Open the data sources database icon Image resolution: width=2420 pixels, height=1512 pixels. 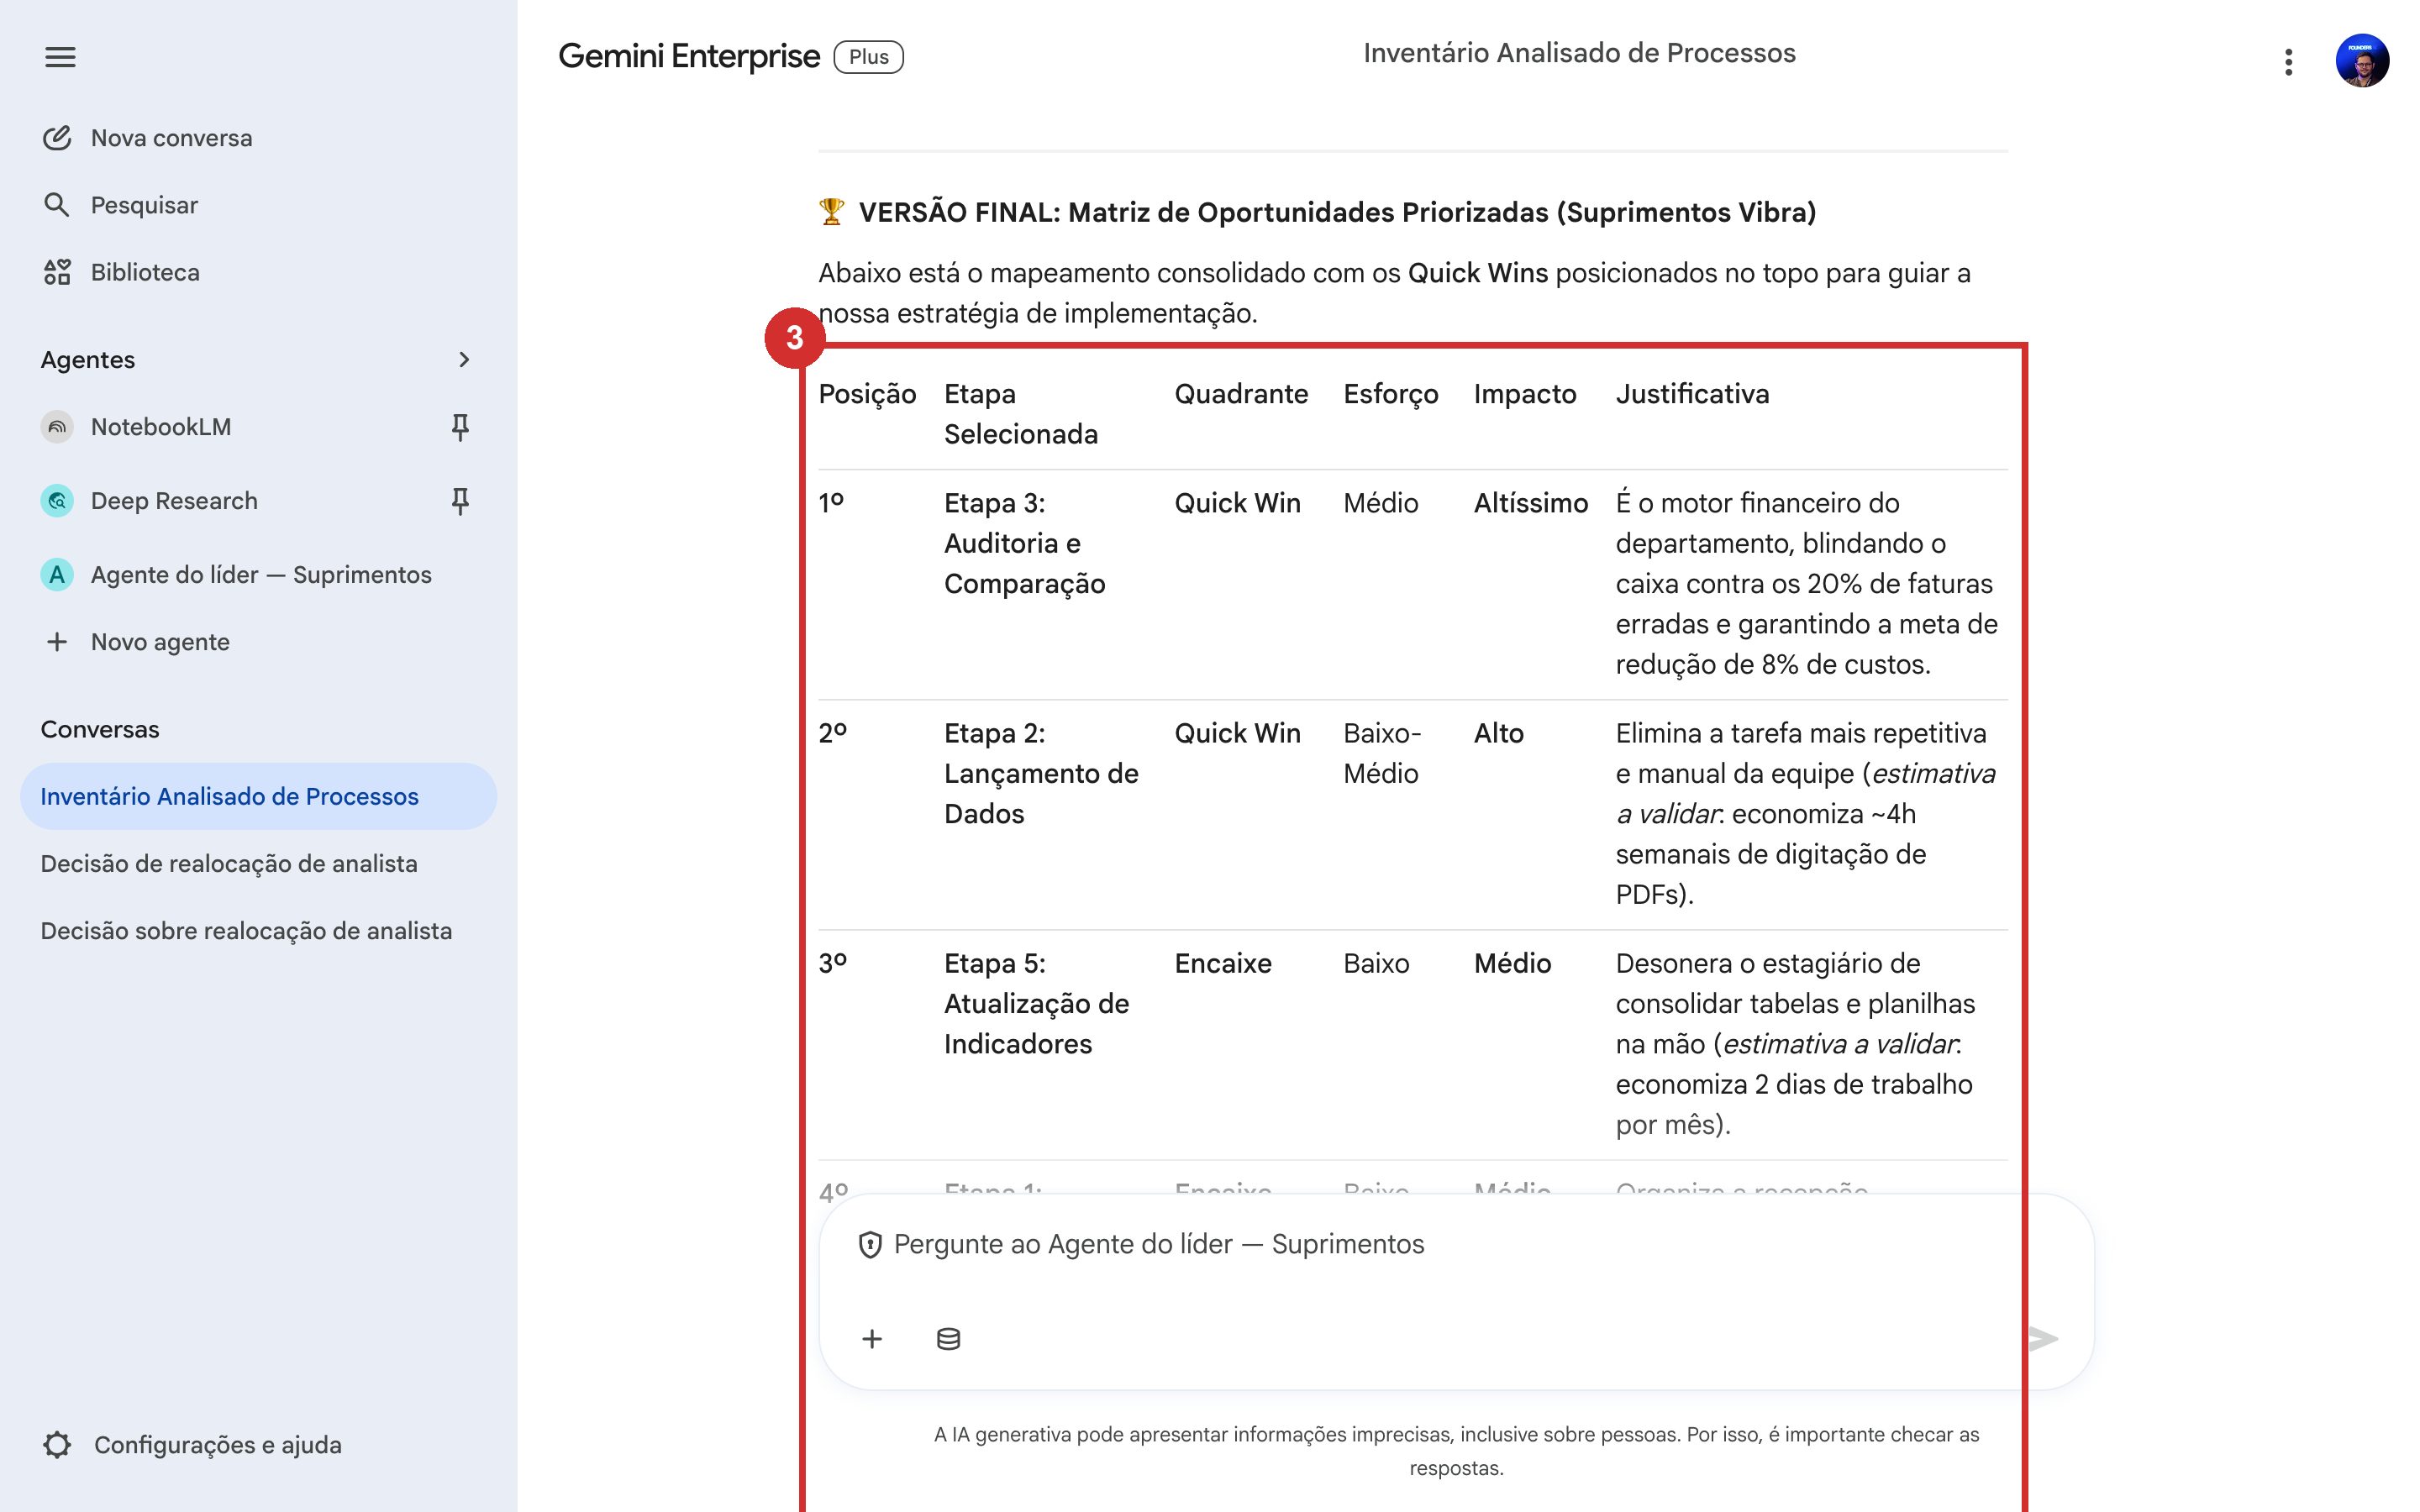pos(948,1339)
